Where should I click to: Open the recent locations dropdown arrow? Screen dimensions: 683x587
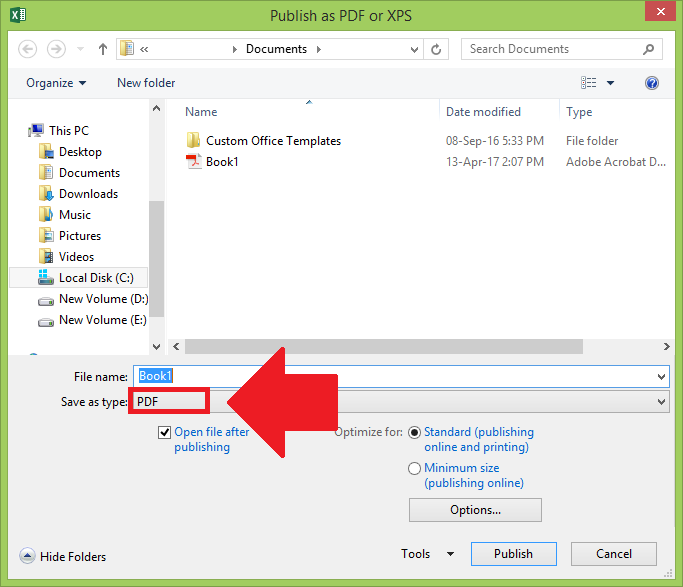pos(80,49)
